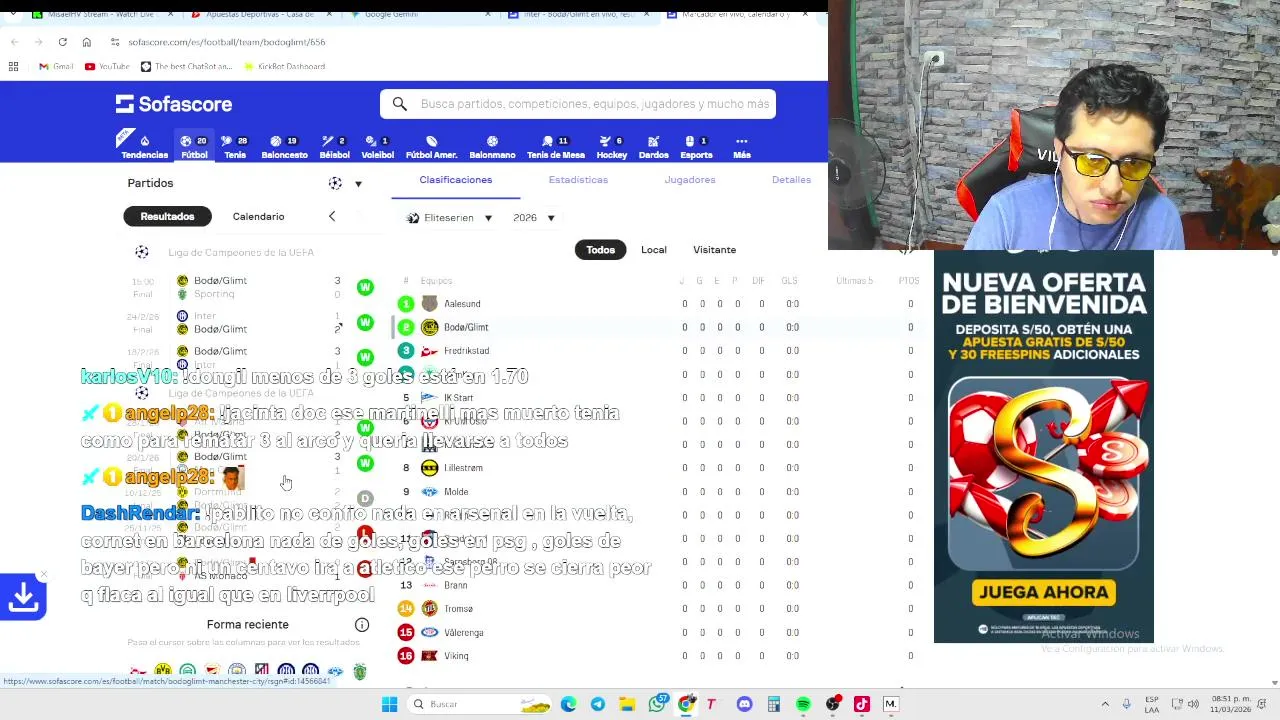Select the Calendario pill
1280x720 pixels.
coord(258,216)
